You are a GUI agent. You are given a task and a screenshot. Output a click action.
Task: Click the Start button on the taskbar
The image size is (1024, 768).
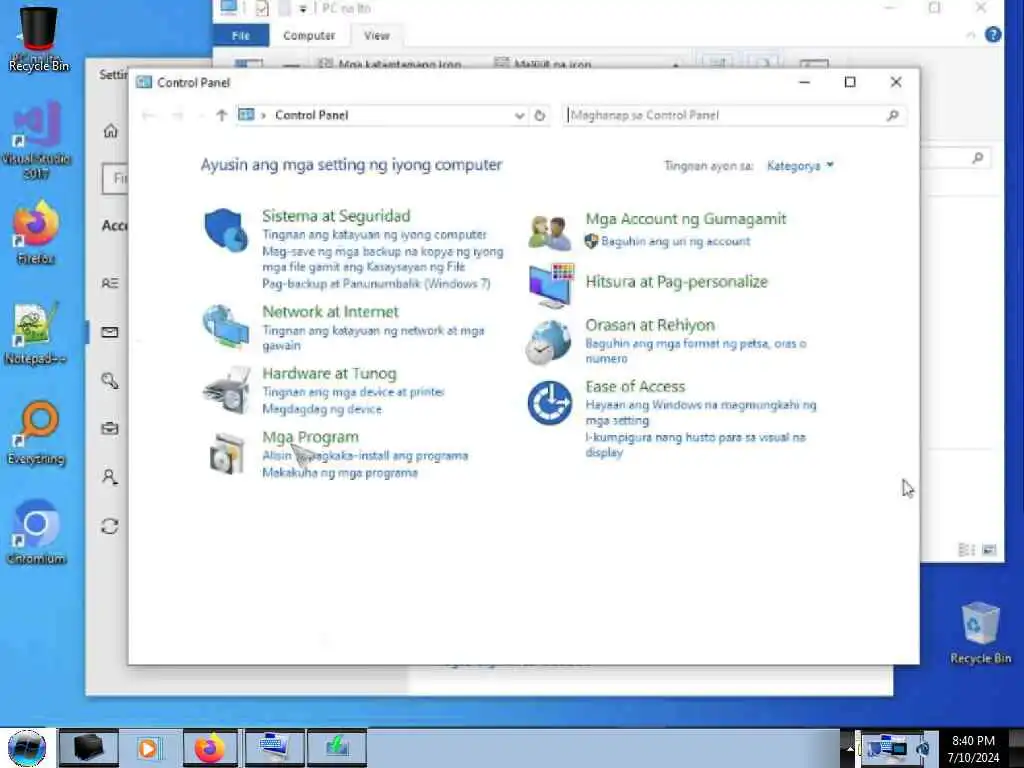point(27,748)
